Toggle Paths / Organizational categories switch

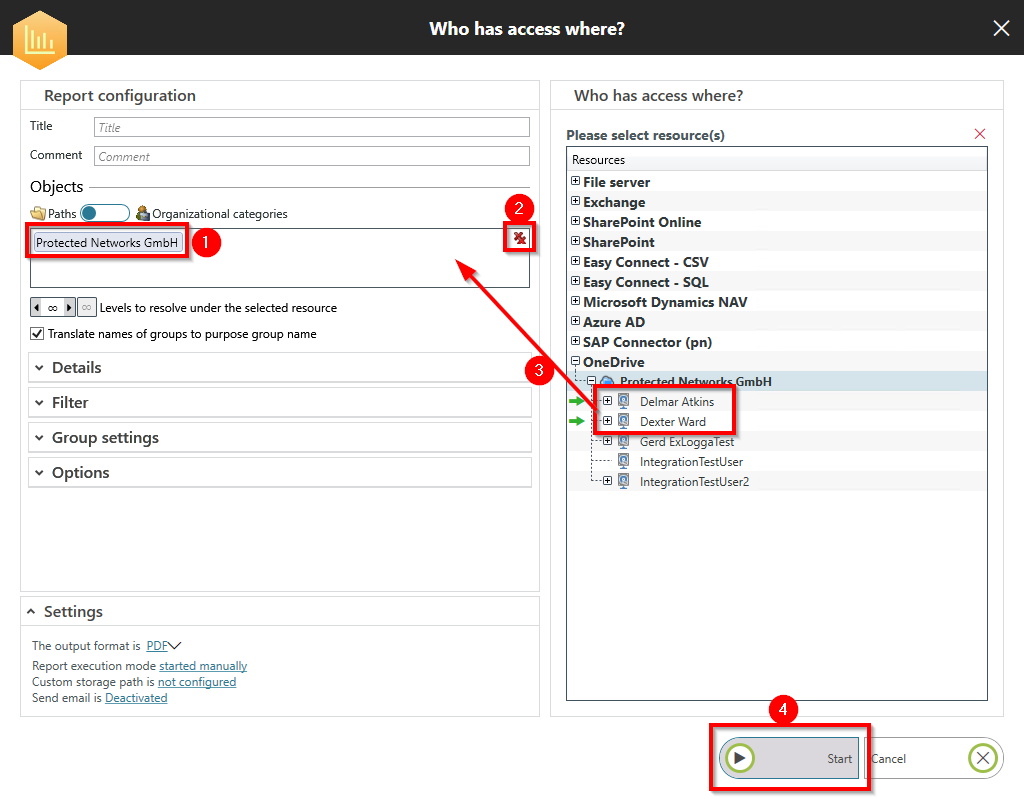tap(105, 213)
